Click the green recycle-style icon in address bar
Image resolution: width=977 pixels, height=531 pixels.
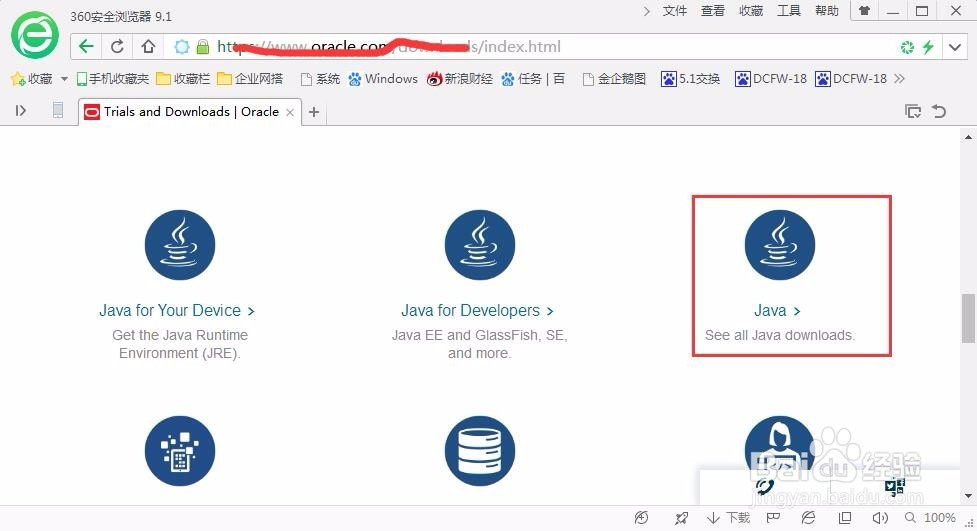click(907, 47)
